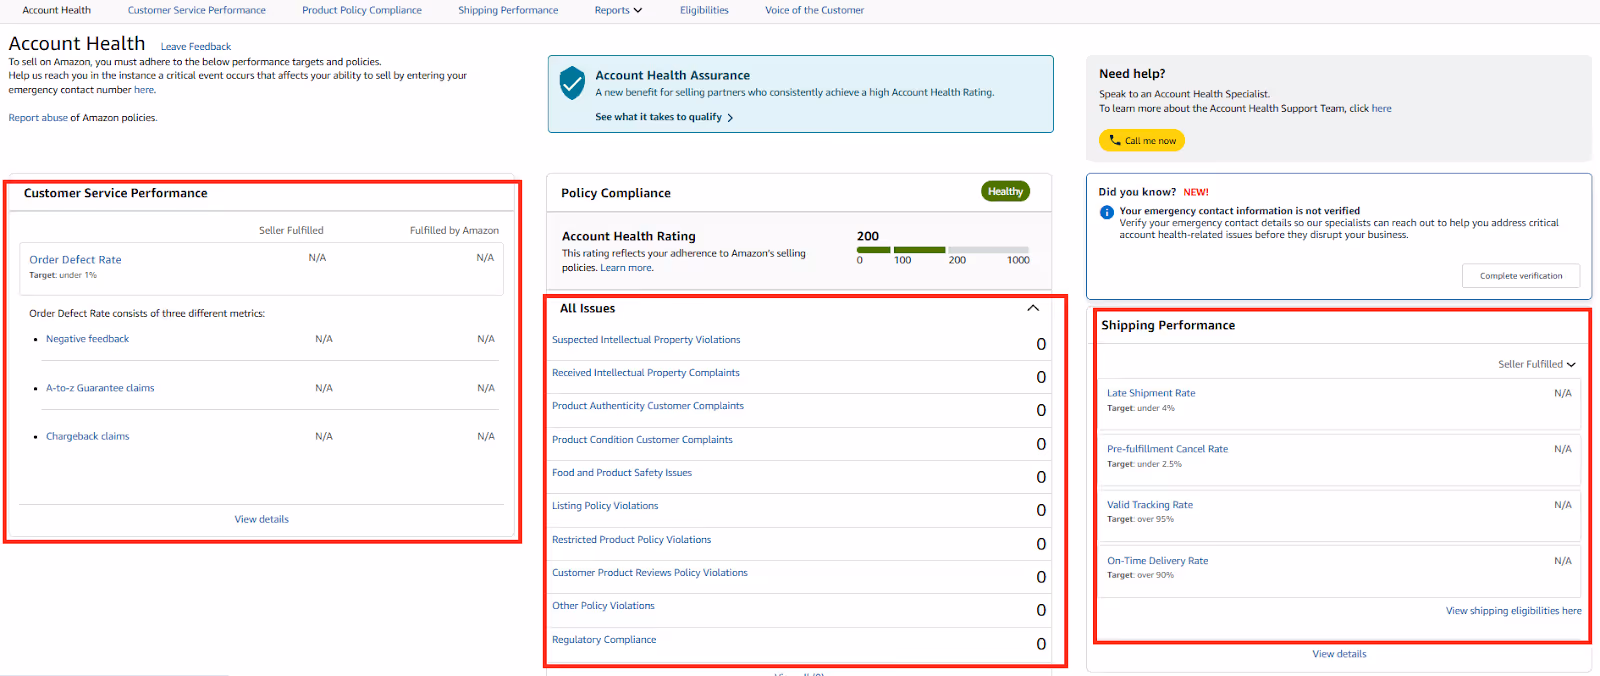Screen dimensions: 1600x676
Task: Click the Account Health Assurance shield icon
Action: (572, 83)
